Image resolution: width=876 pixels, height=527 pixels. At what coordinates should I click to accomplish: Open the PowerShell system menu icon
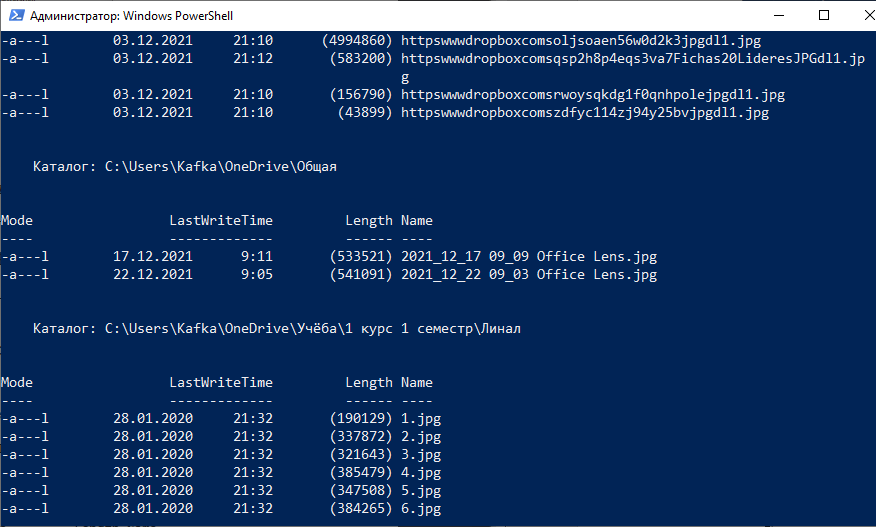(x=16, y=15)
